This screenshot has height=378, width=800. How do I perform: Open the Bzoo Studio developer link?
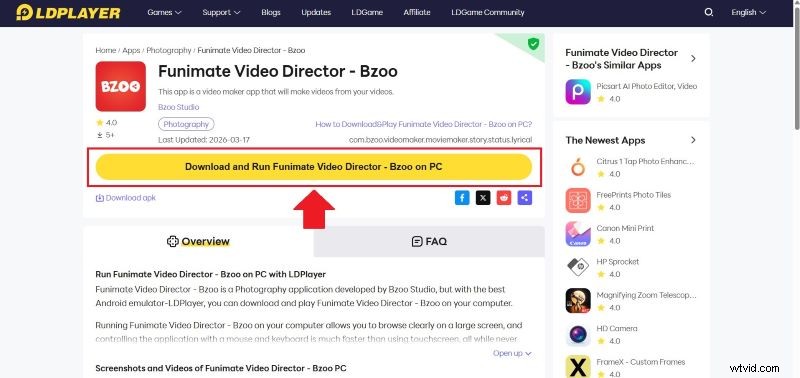click(x=179, y=107)
